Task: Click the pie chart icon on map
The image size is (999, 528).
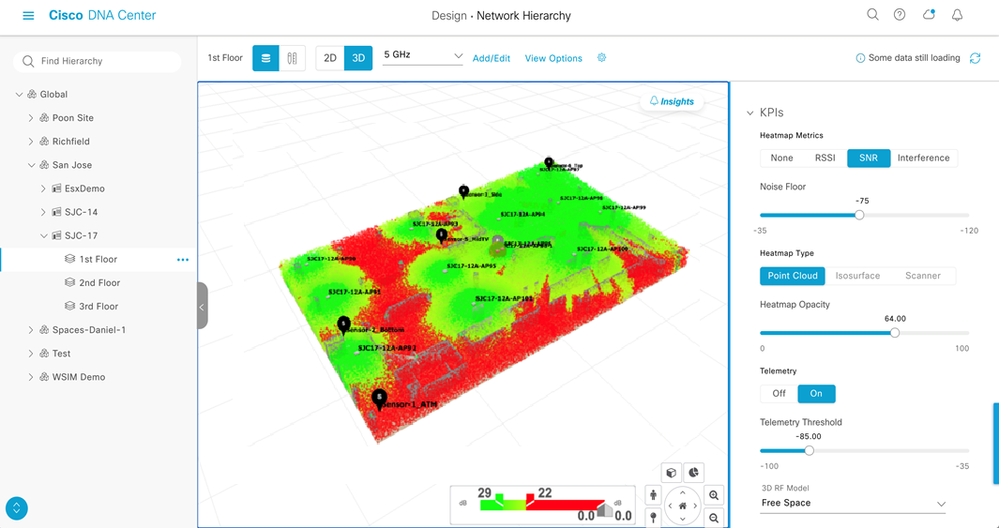Action: [693, 472]
